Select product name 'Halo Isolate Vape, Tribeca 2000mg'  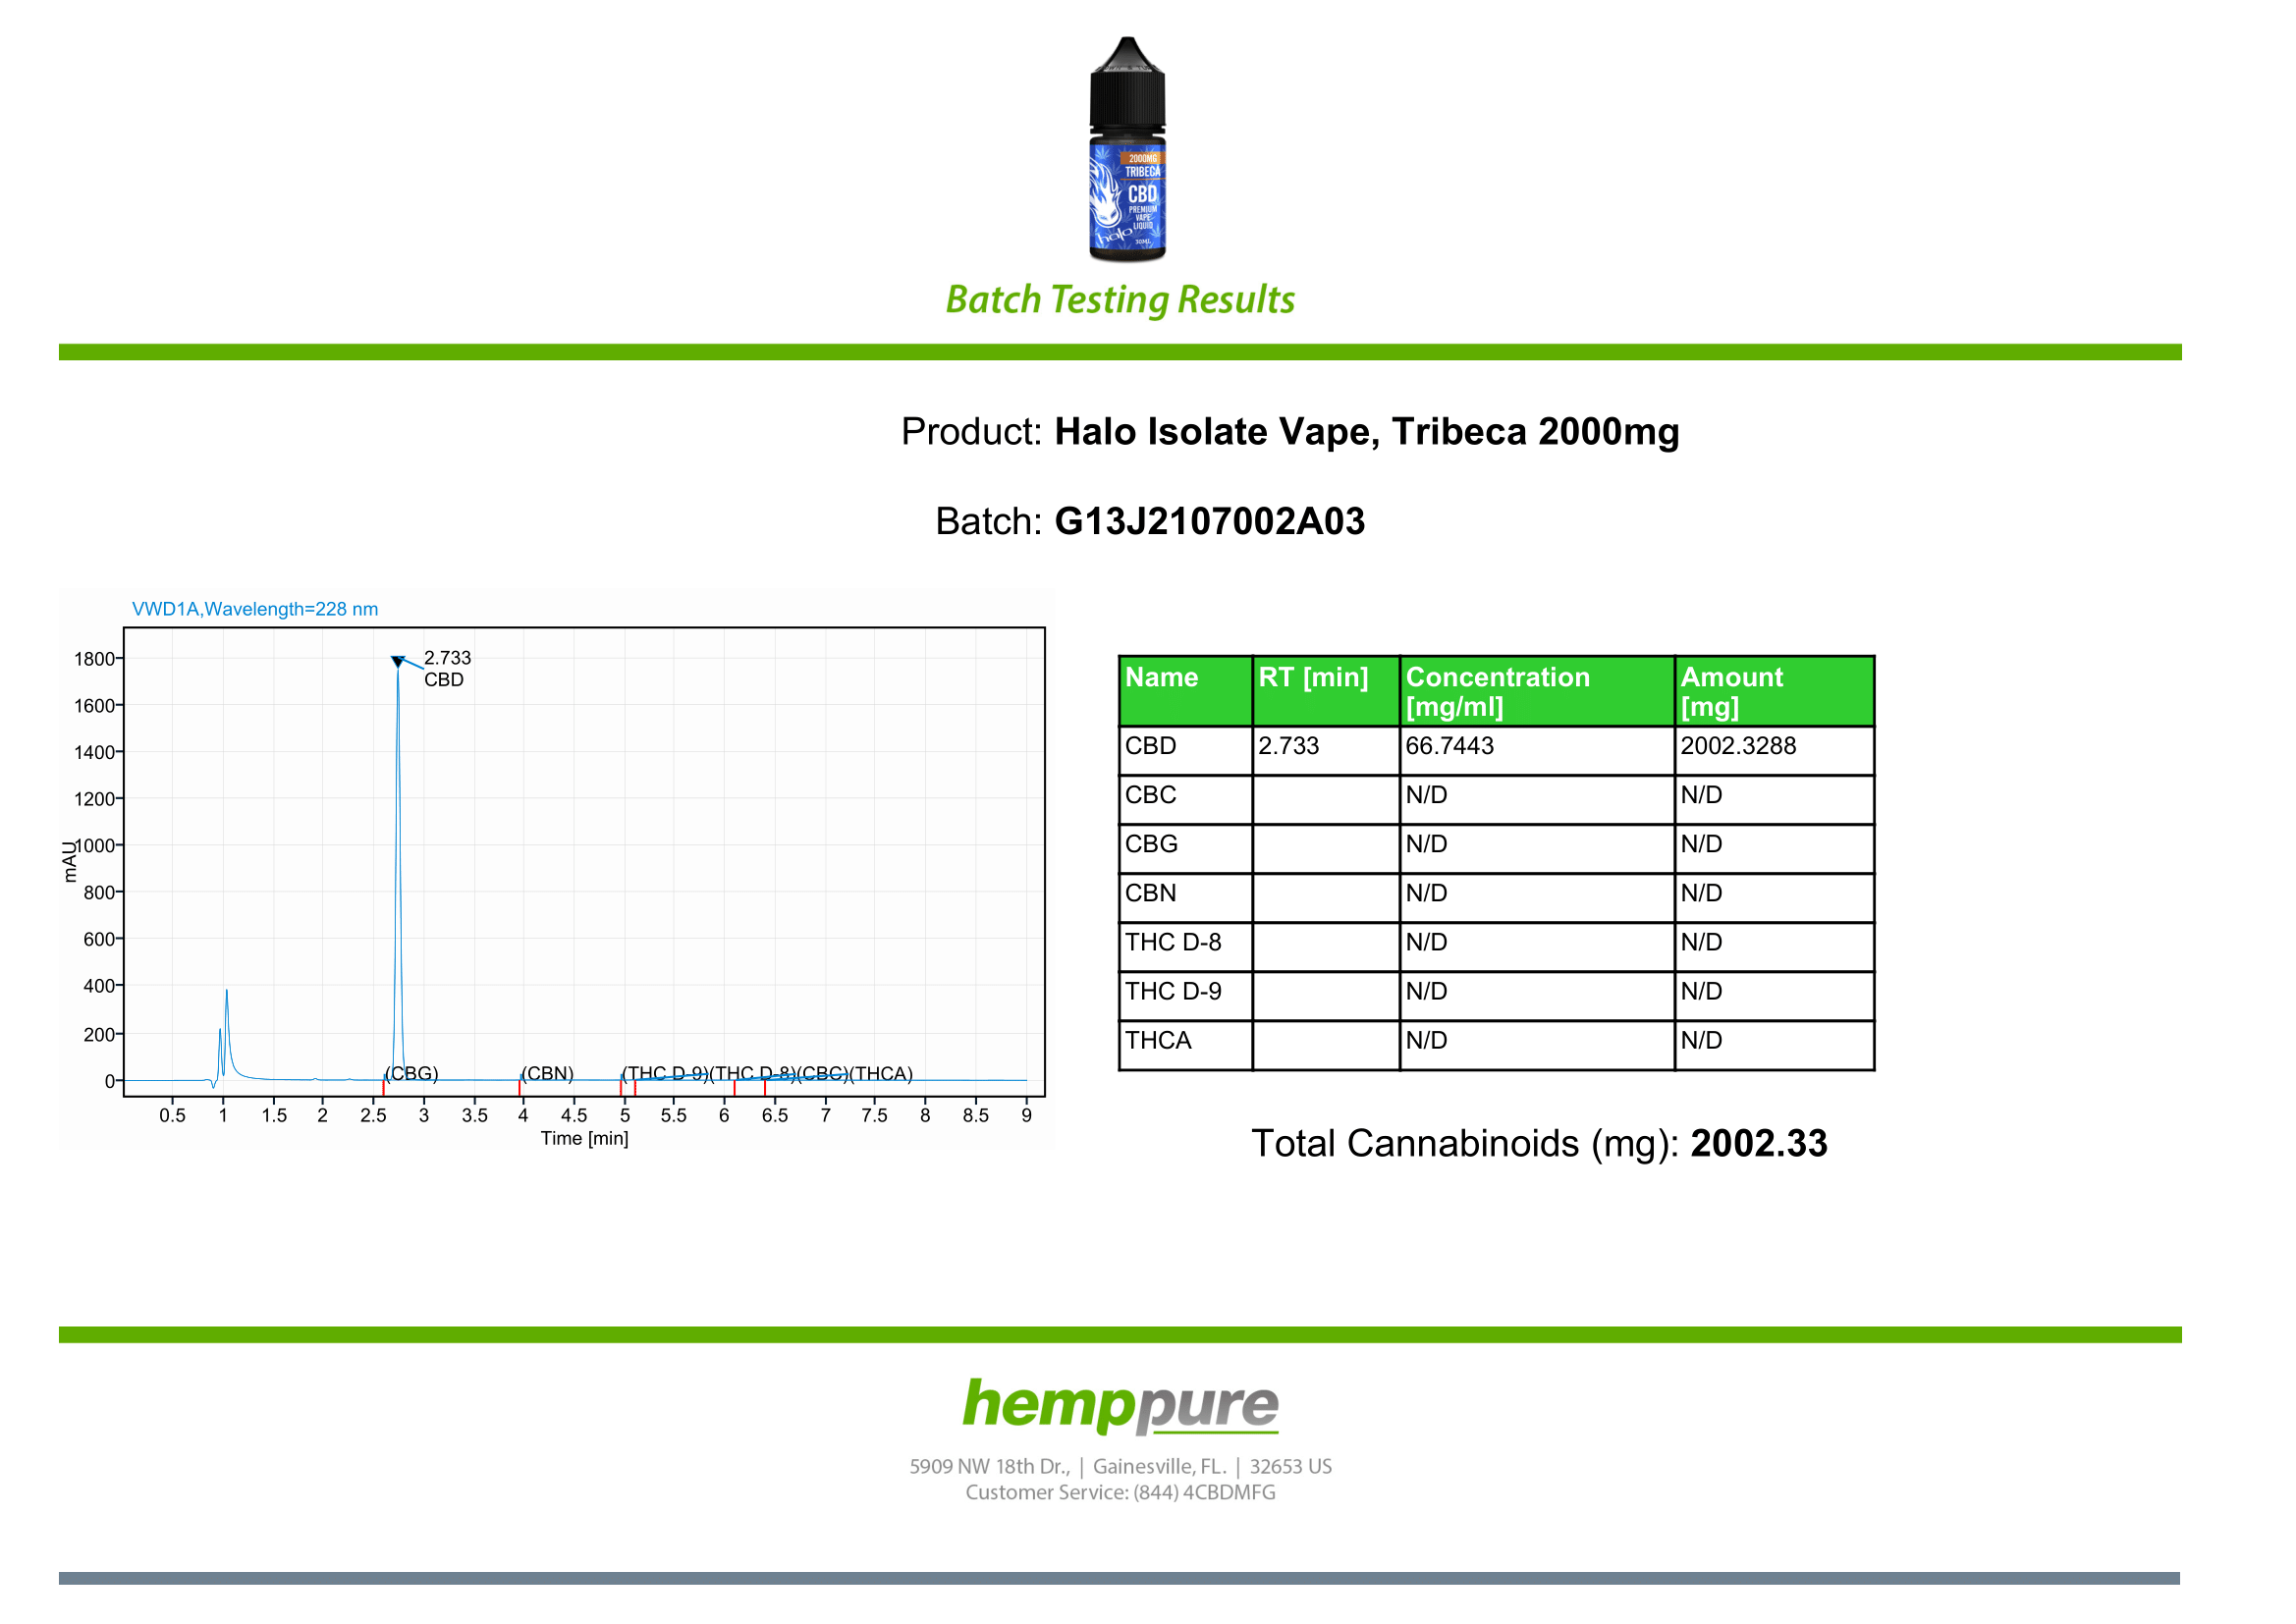coord(1367,432)
